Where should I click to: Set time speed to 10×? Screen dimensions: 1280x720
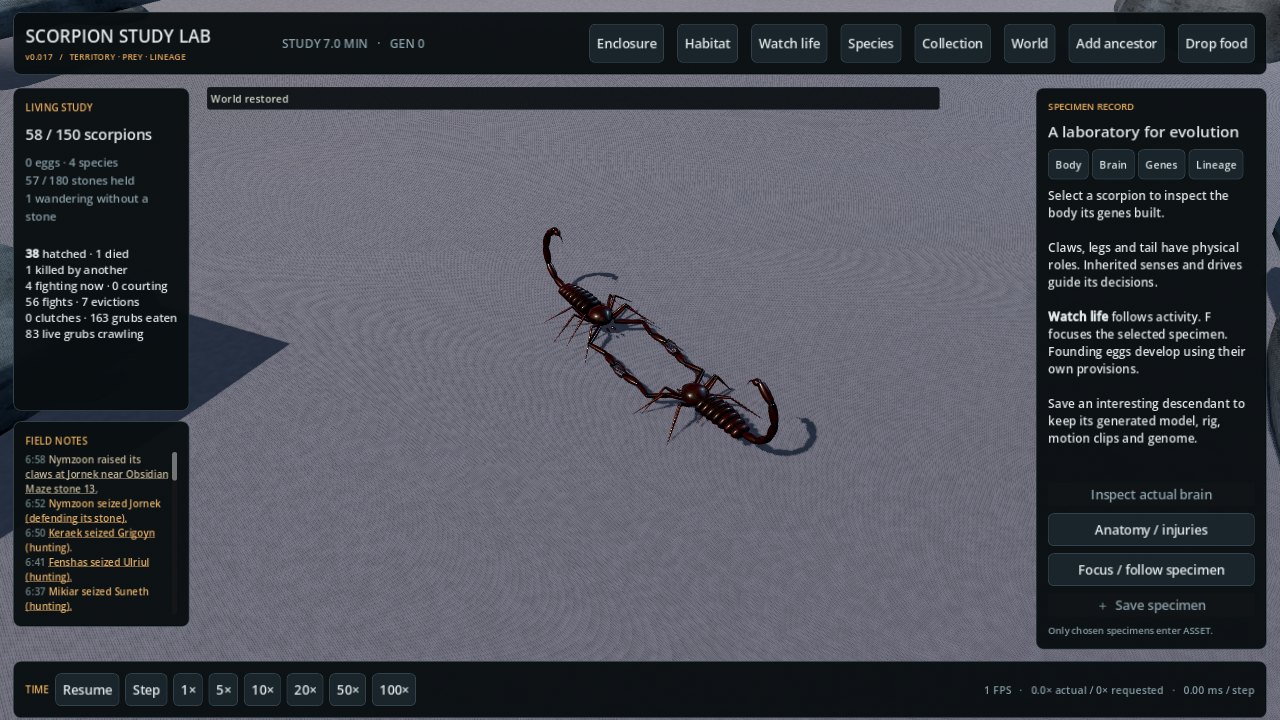click(262, 690)
